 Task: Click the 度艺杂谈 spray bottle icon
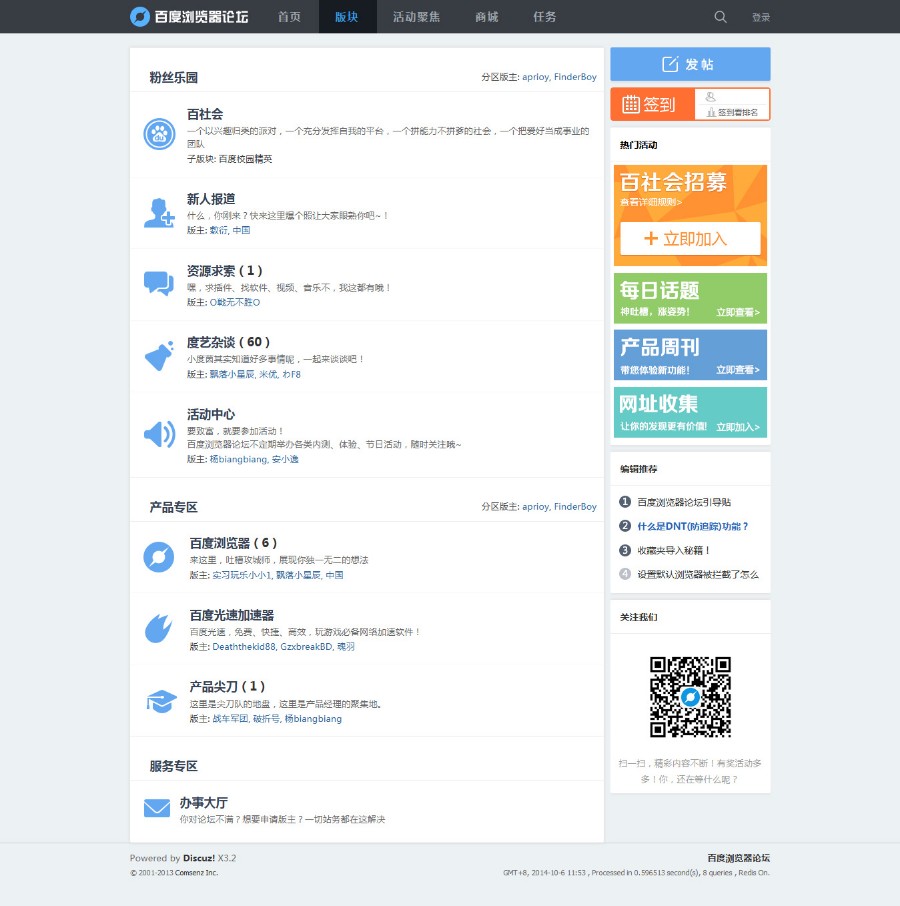[x=159, y=355]
